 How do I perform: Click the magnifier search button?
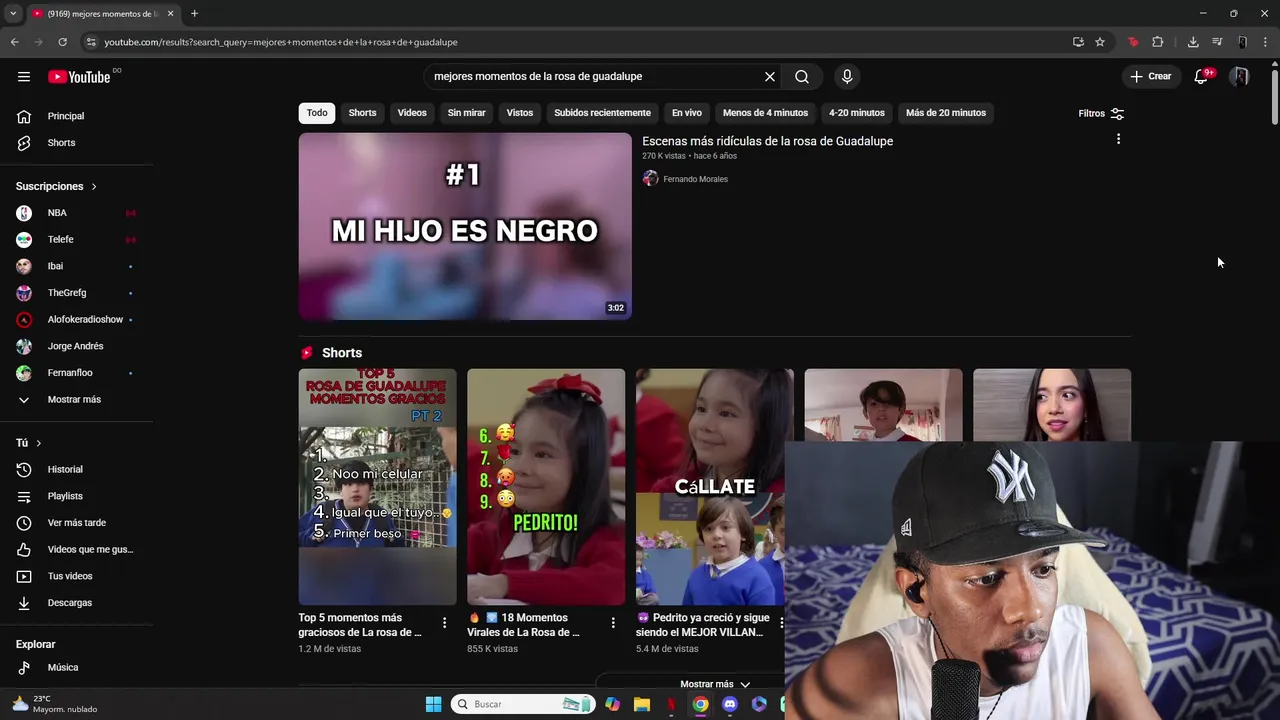point(802,77)
